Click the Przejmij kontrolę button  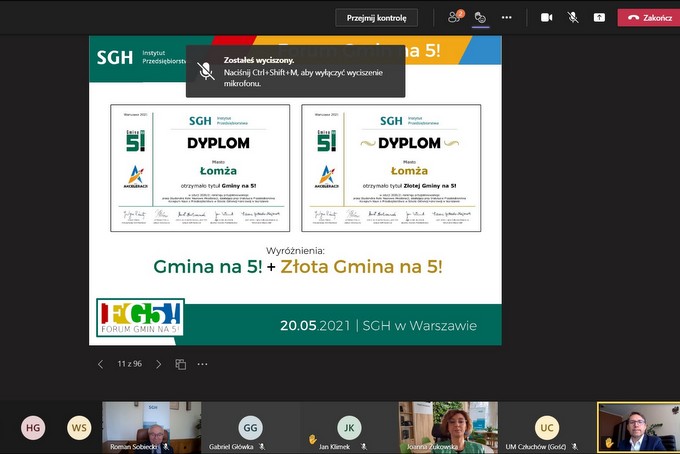tap(376, 18)
